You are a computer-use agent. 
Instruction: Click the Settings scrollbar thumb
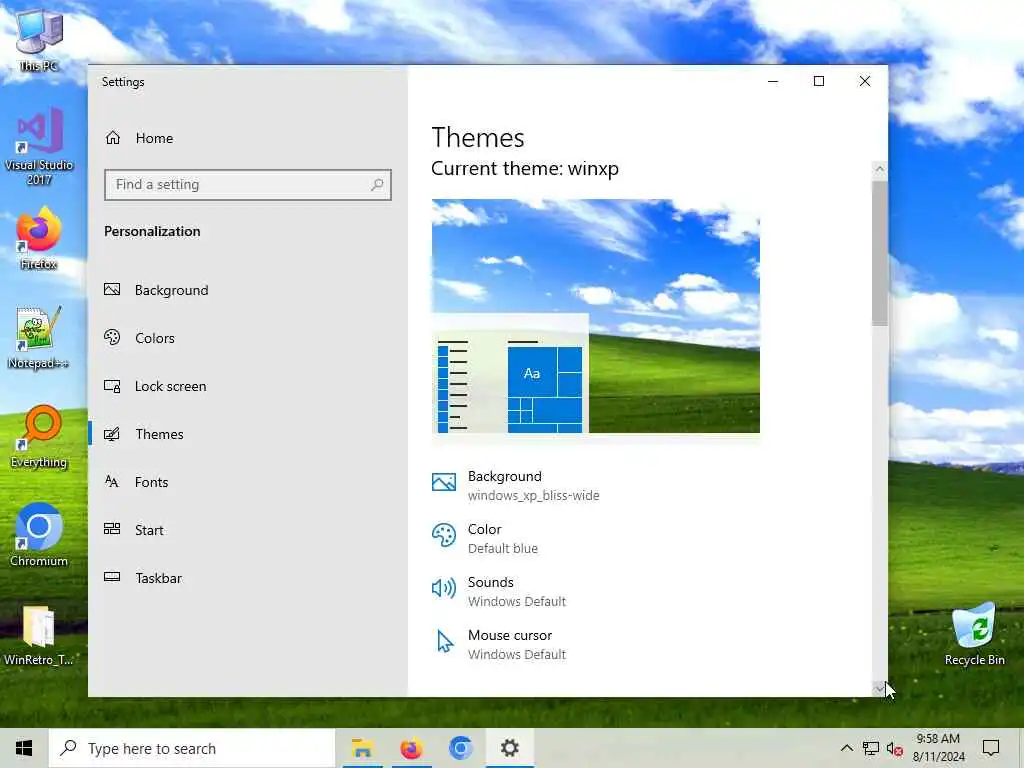pyautogui.click(x=880, y=253)
